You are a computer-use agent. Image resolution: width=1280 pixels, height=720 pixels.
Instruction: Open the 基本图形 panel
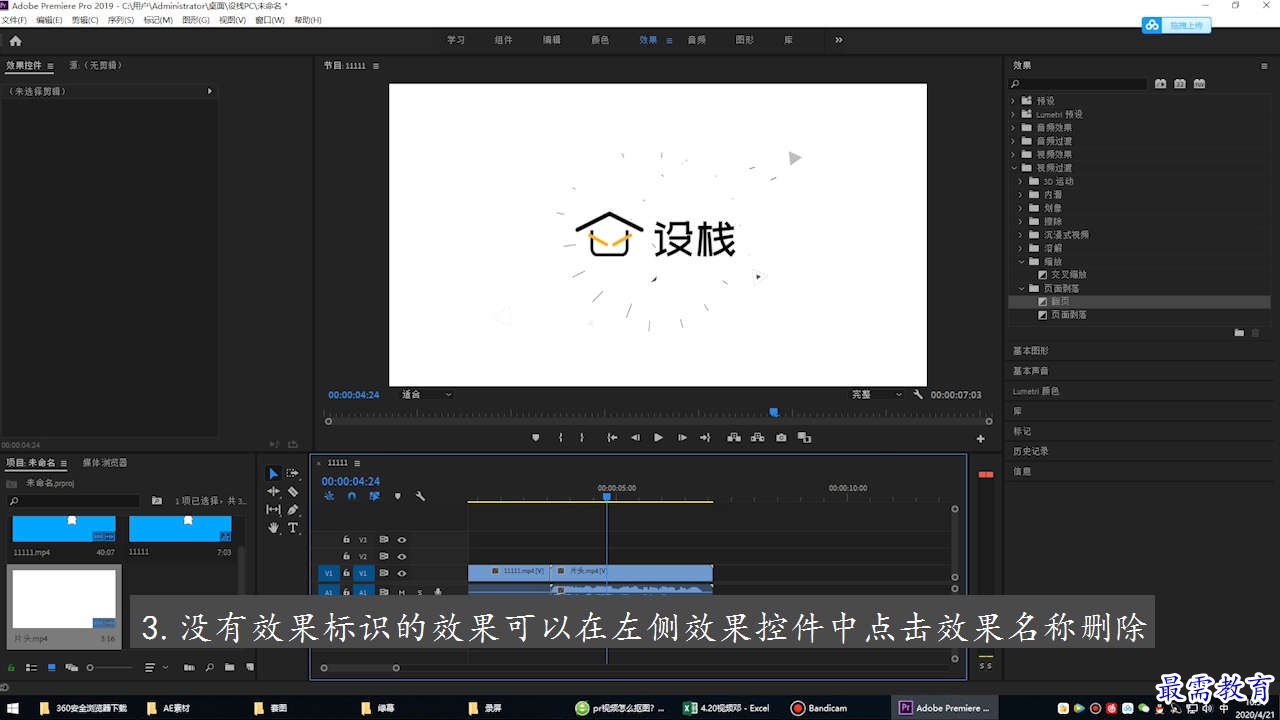[x=1031, y=351]
